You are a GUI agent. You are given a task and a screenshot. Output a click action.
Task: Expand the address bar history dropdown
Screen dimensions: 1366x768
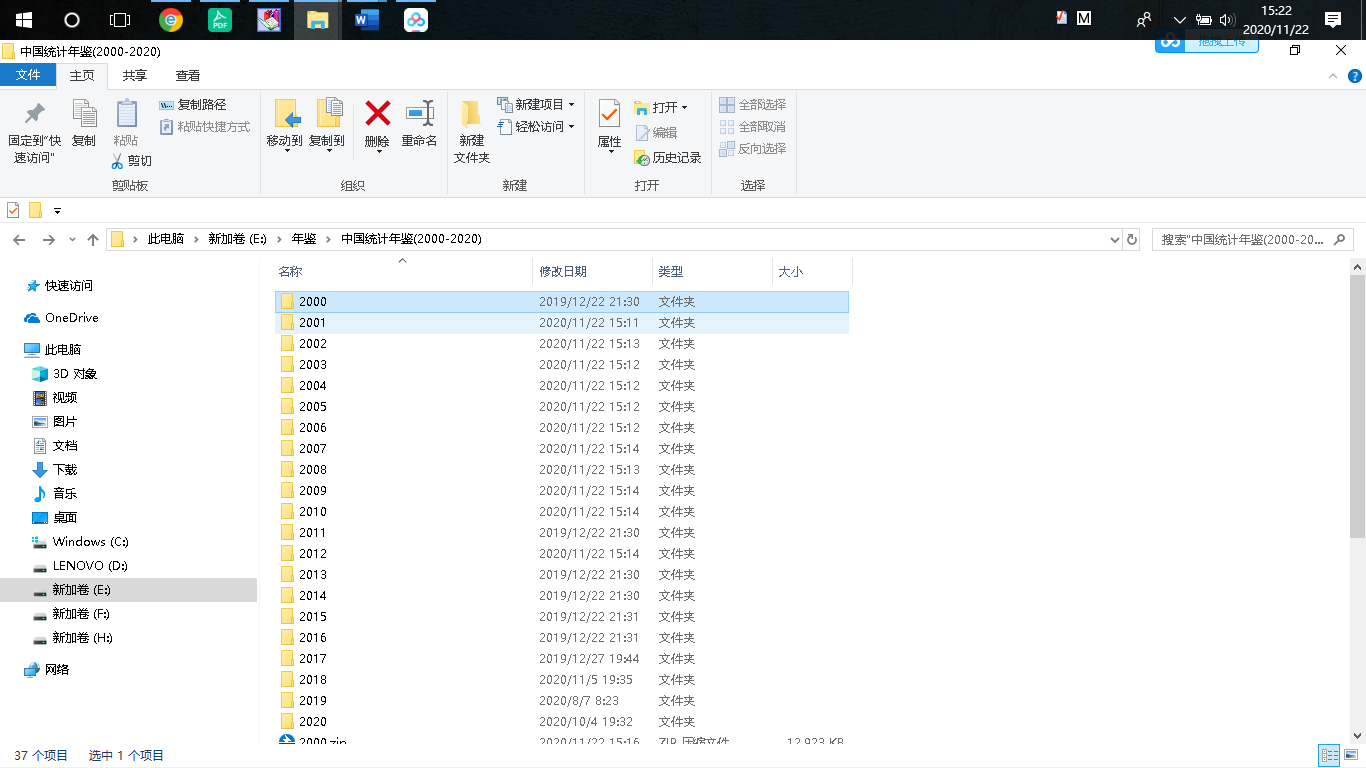pos(1115,240)
